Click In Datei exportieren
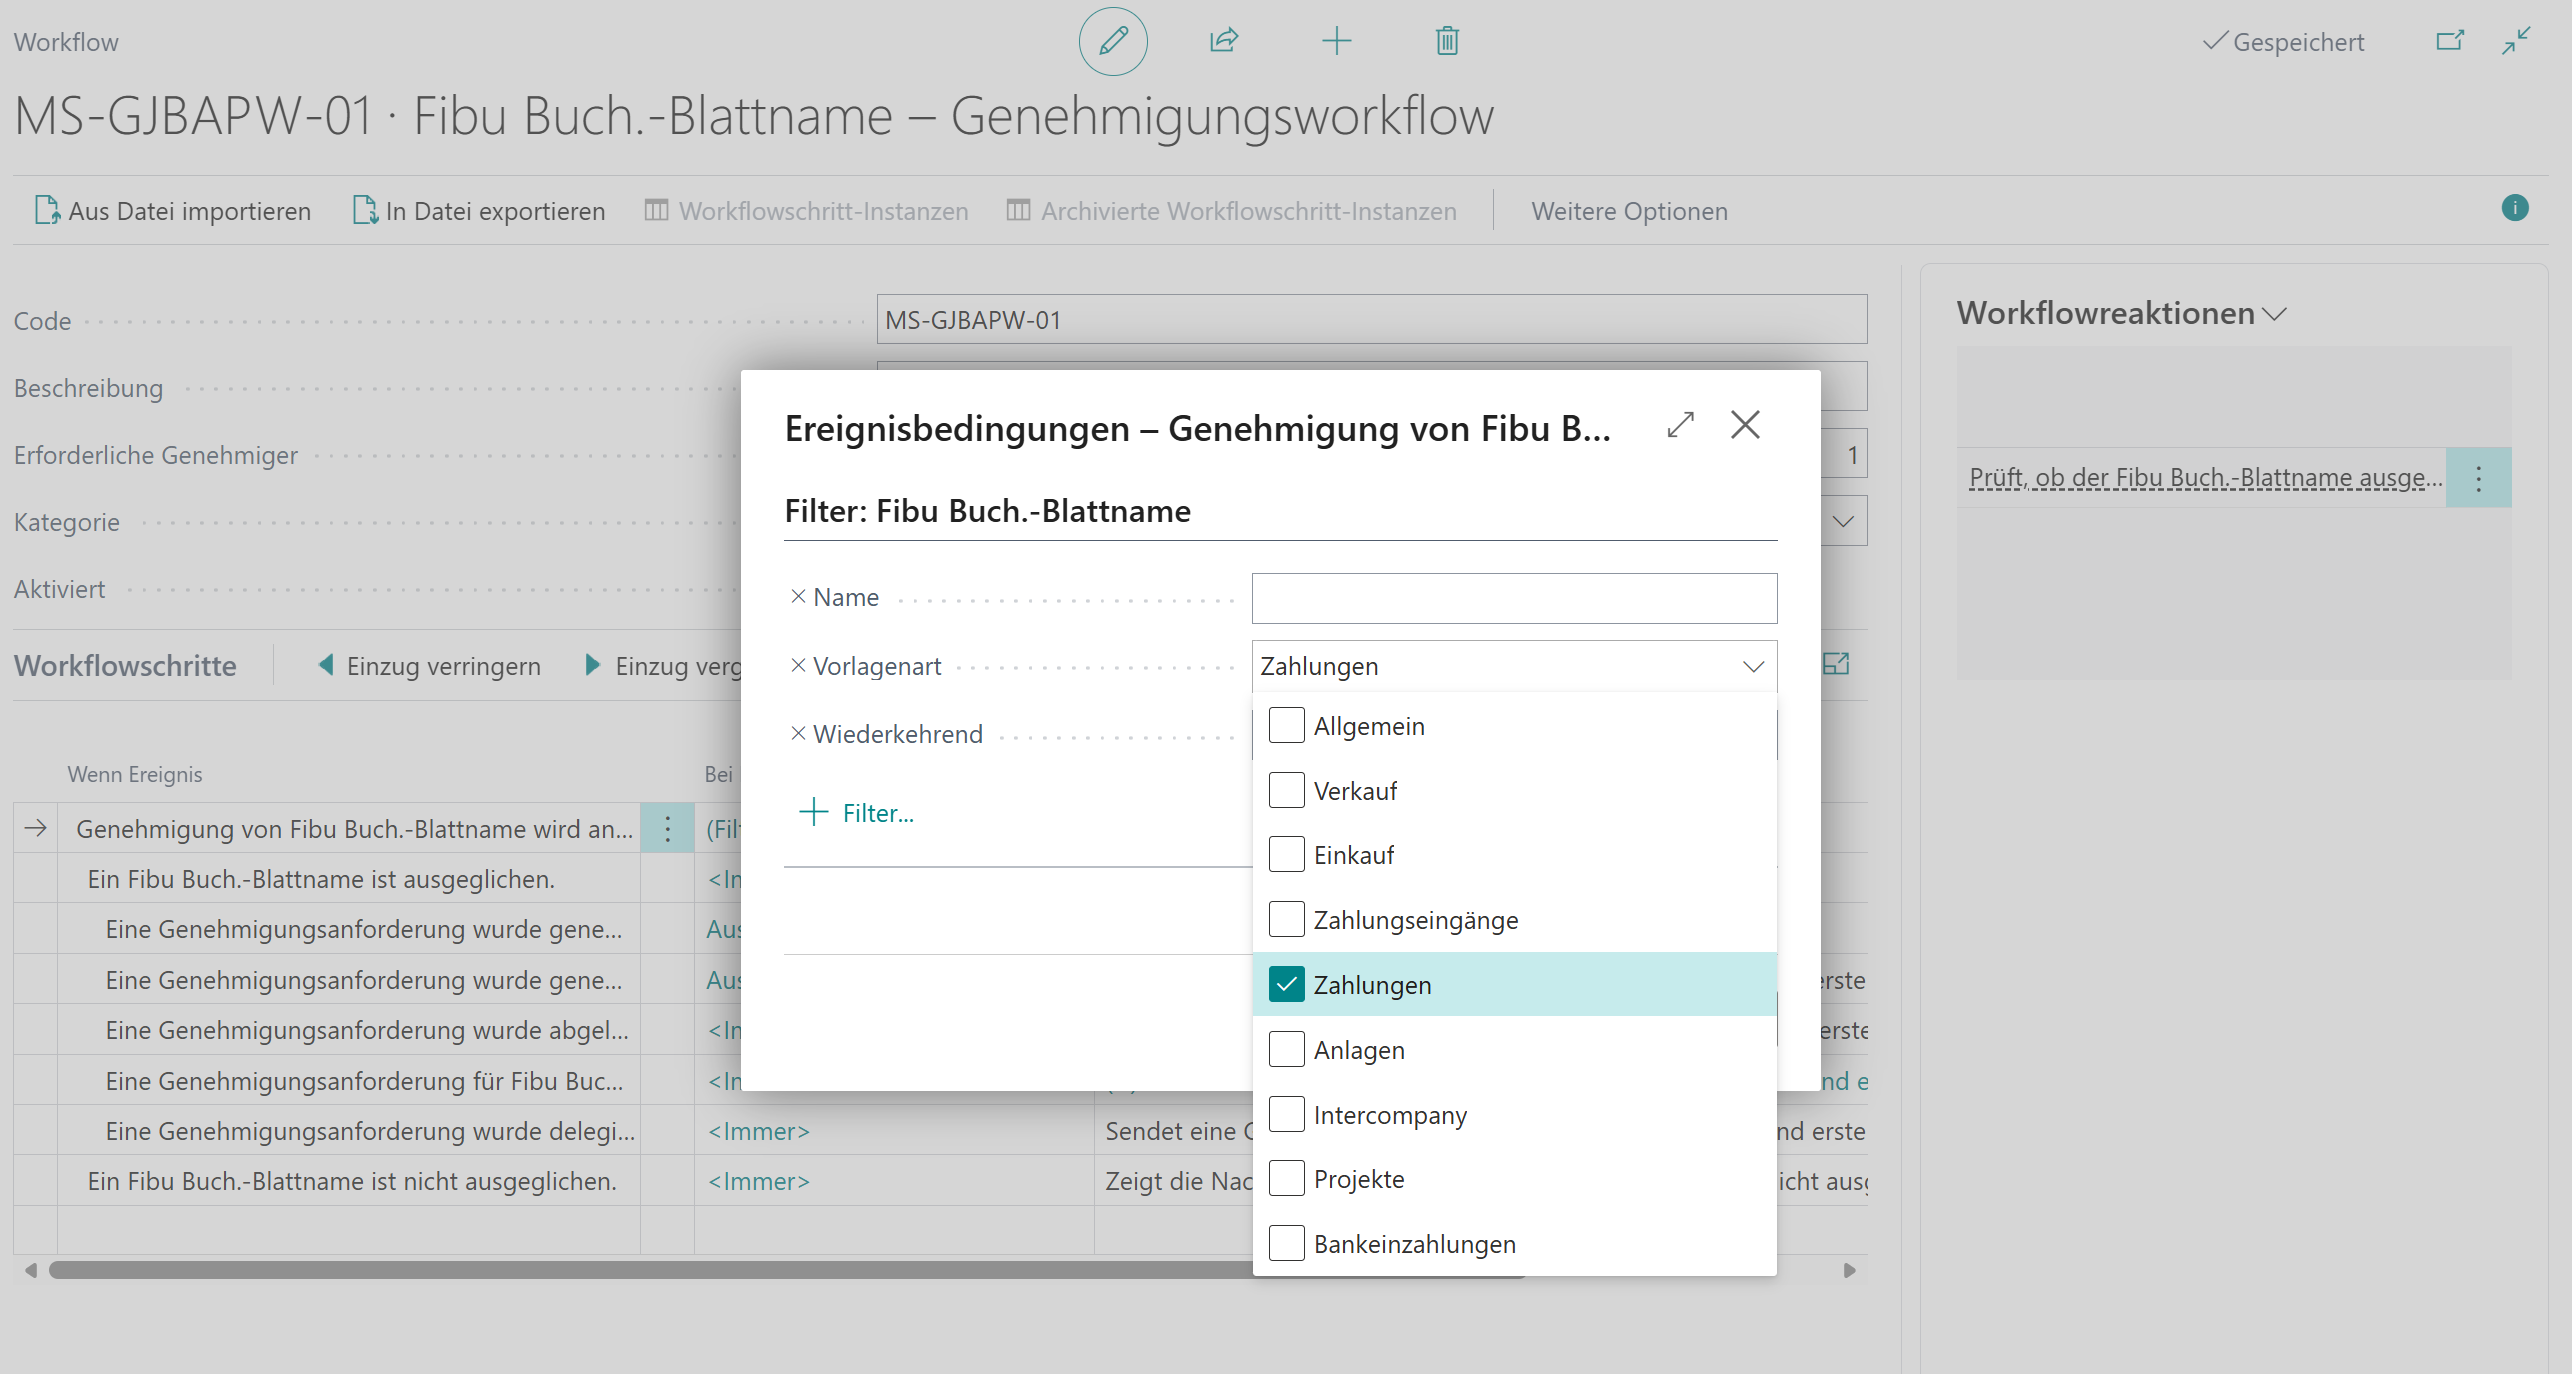Viewport: 2572px width, 1374px height. tap(479, 211)
